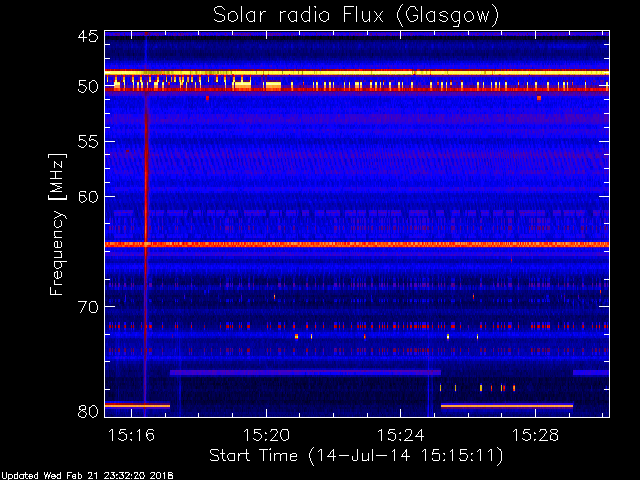
Task: Click the bright yellow emission band near 49 MHz
Action: click(357, 73)
